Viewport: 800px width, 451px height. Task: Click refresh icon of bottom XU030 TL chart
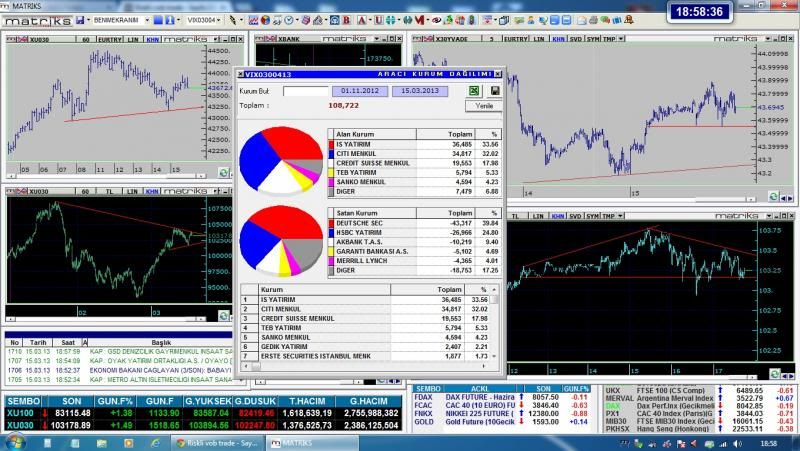[x=223, y=316]
